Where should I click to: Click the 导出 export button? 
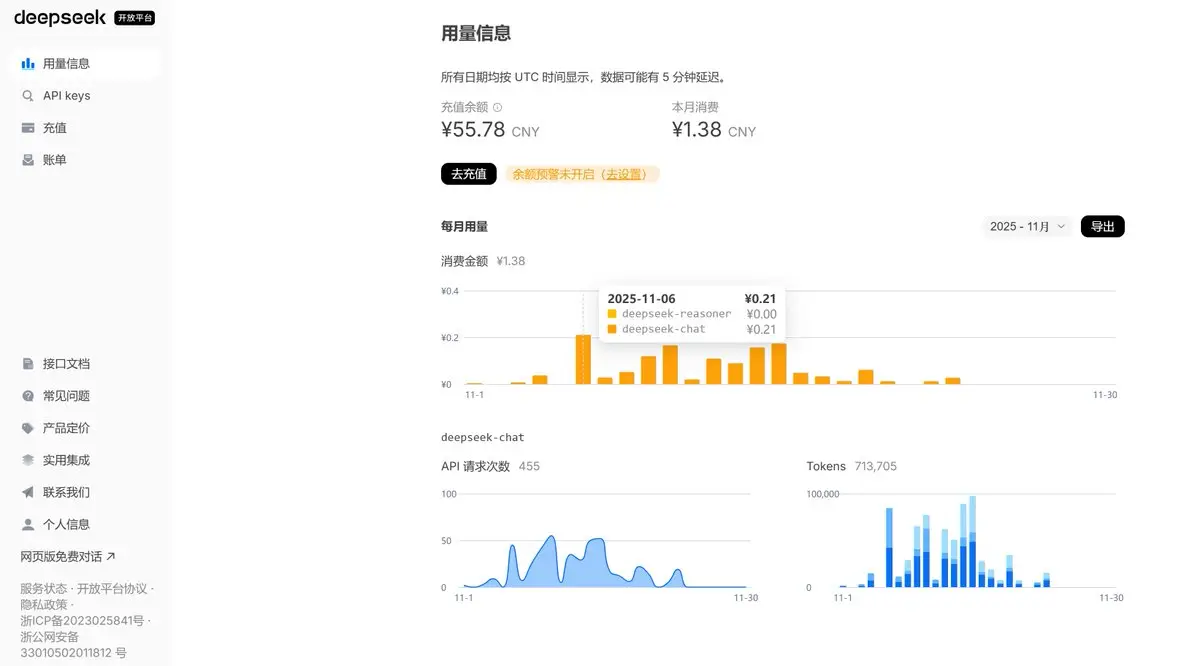(1103, 227)
